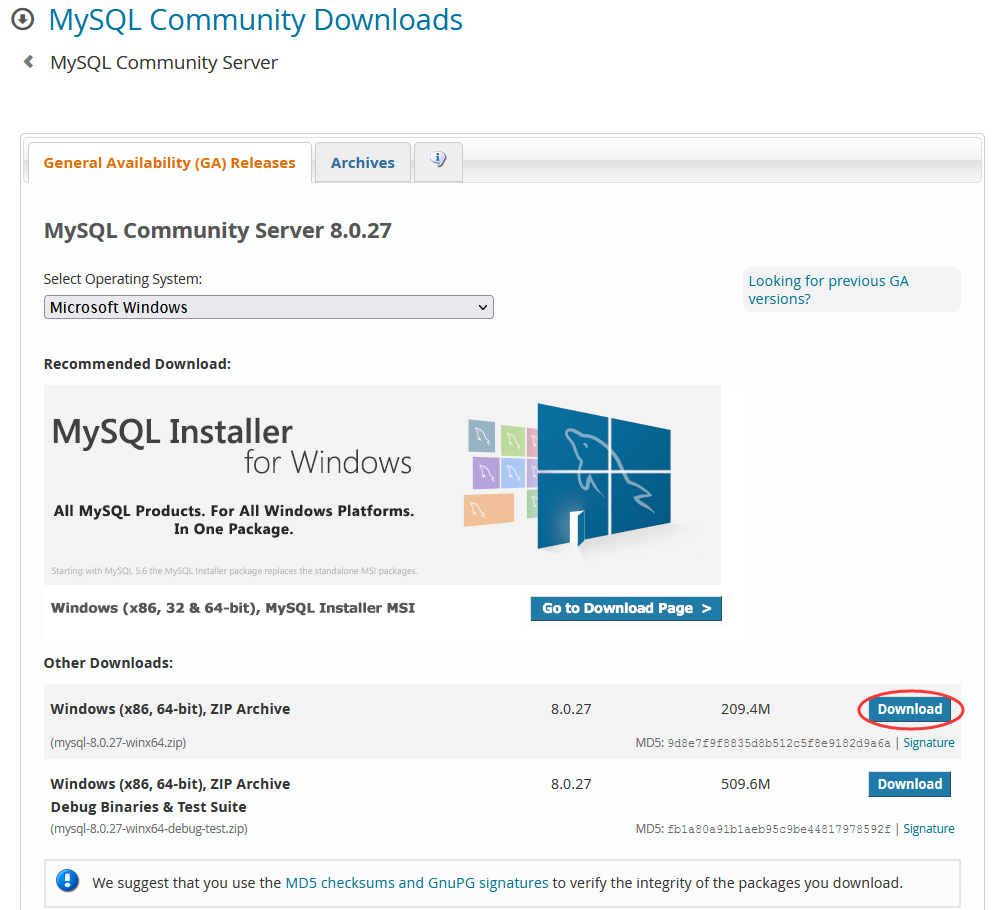Open the information icon tab
Screen dimensions: 992x910
tap(438, 162)
